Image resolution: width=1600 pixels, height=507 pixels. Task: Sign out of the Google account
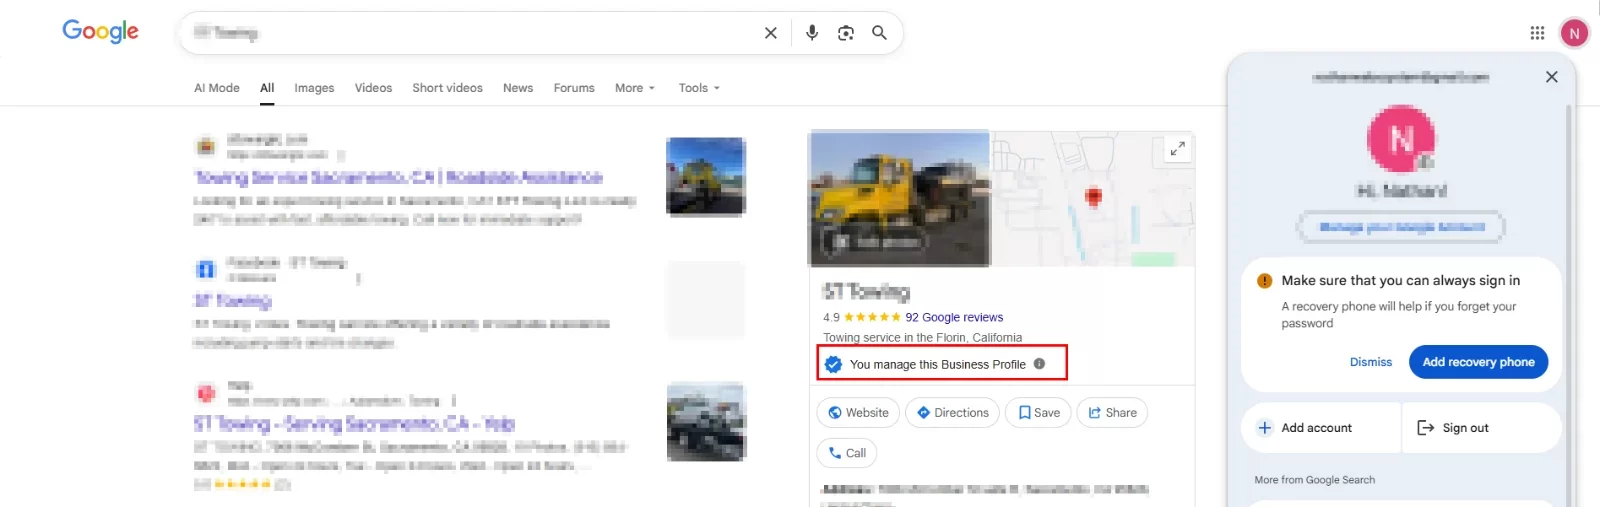tap(1482, 428)
